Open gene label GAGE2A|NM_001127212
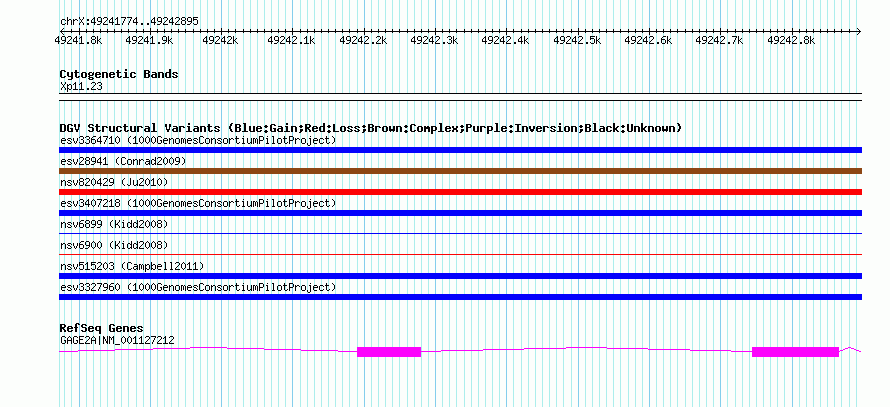The height and width of the screenshot is (407, 890). [x=117, y=341]
